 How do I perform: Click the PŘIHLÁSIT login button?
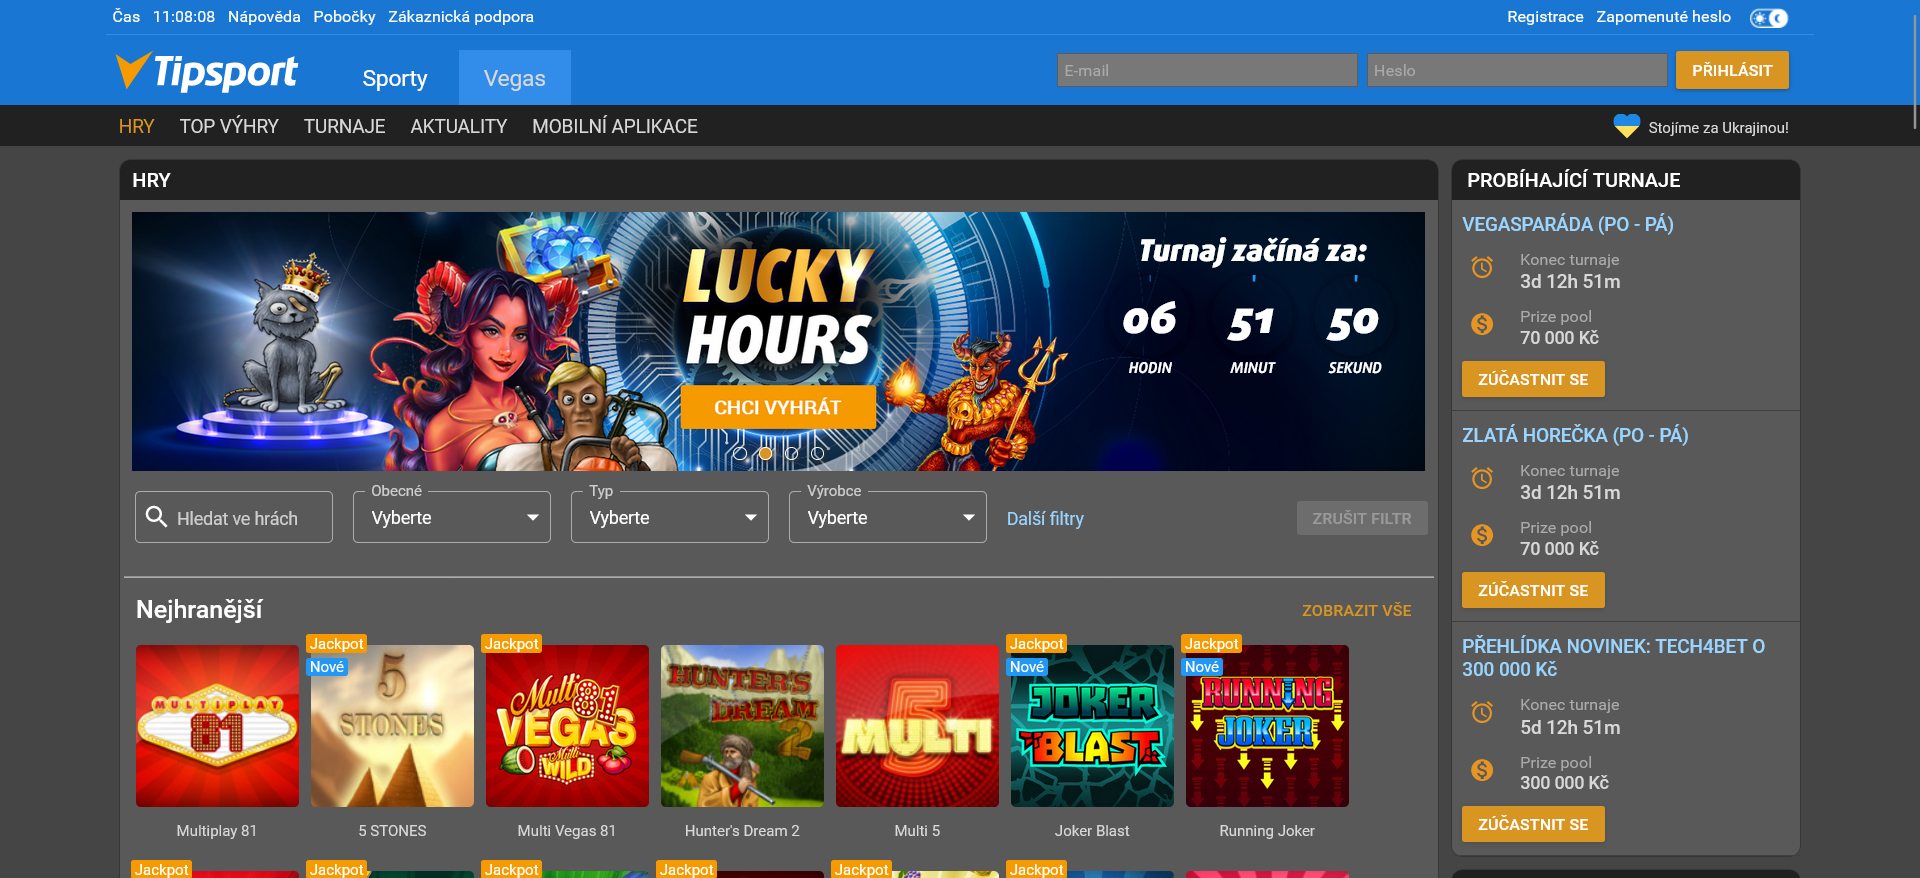point(1732,70)
